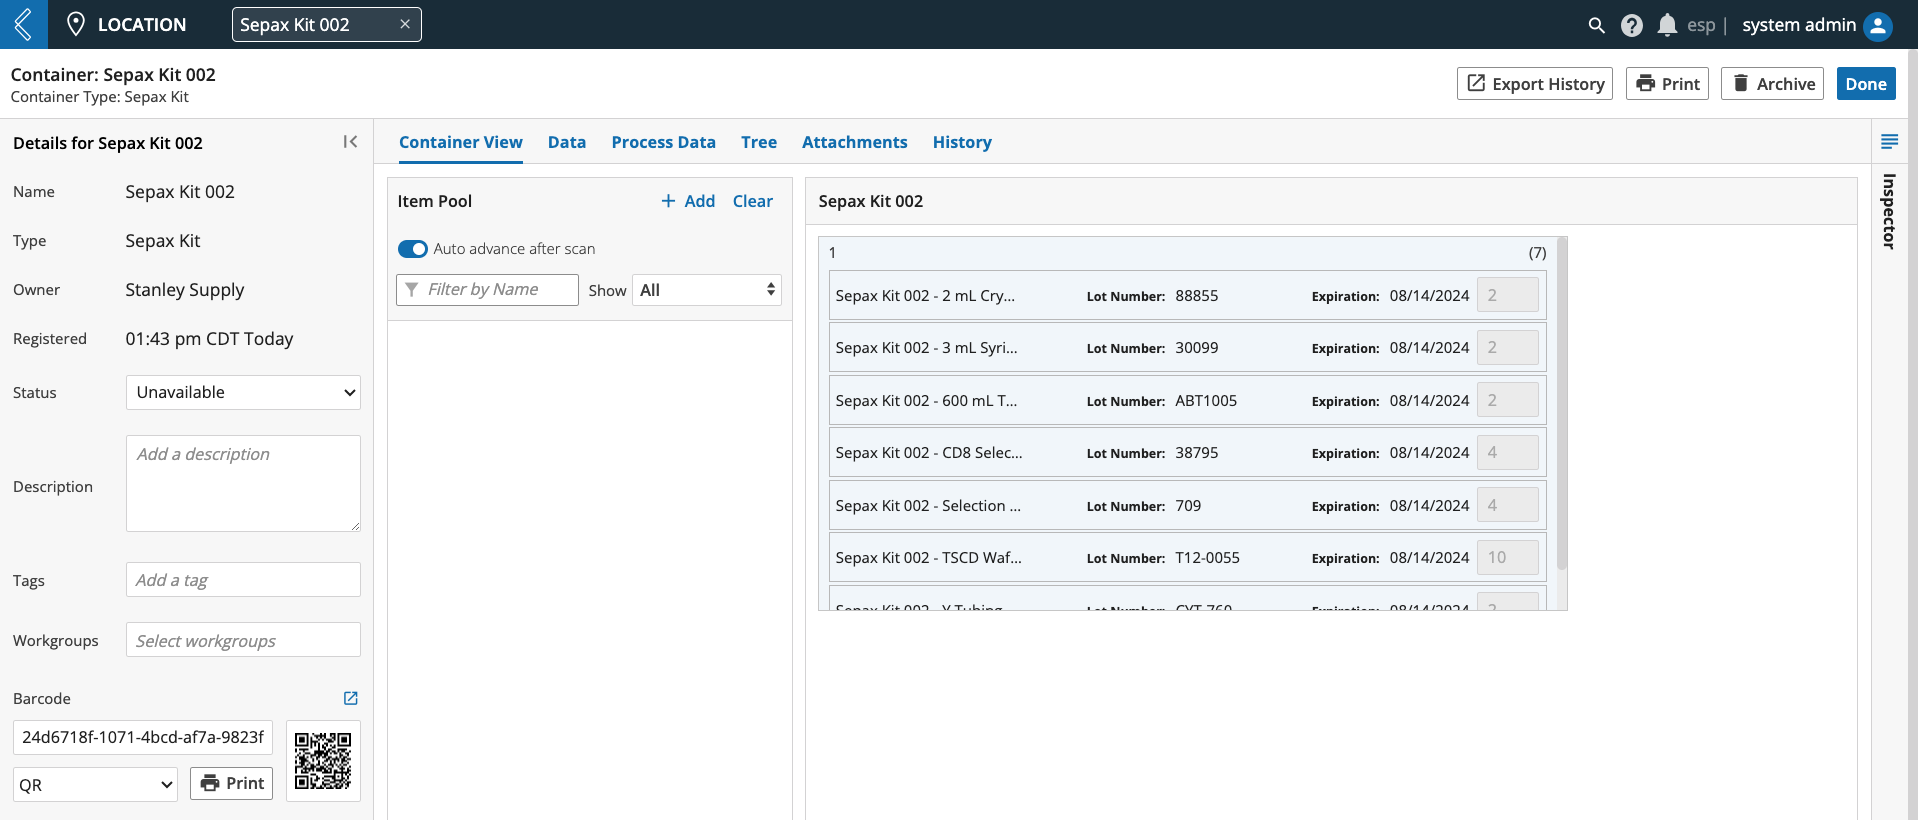Open the Inspector lines icon

tap(1889, 142)
